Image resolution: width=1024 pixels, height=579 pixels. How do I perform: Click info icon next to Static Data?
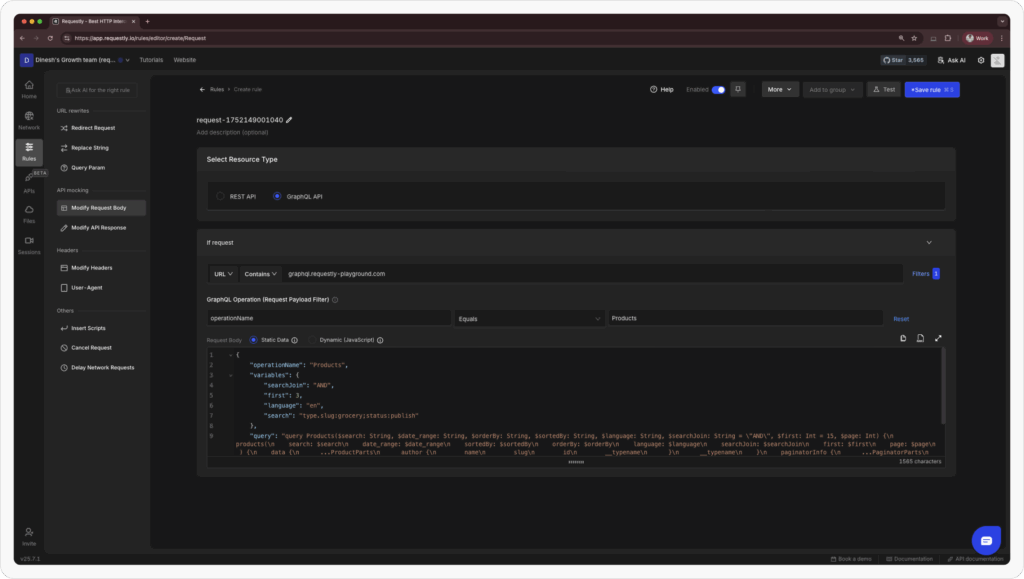[295, 340]
